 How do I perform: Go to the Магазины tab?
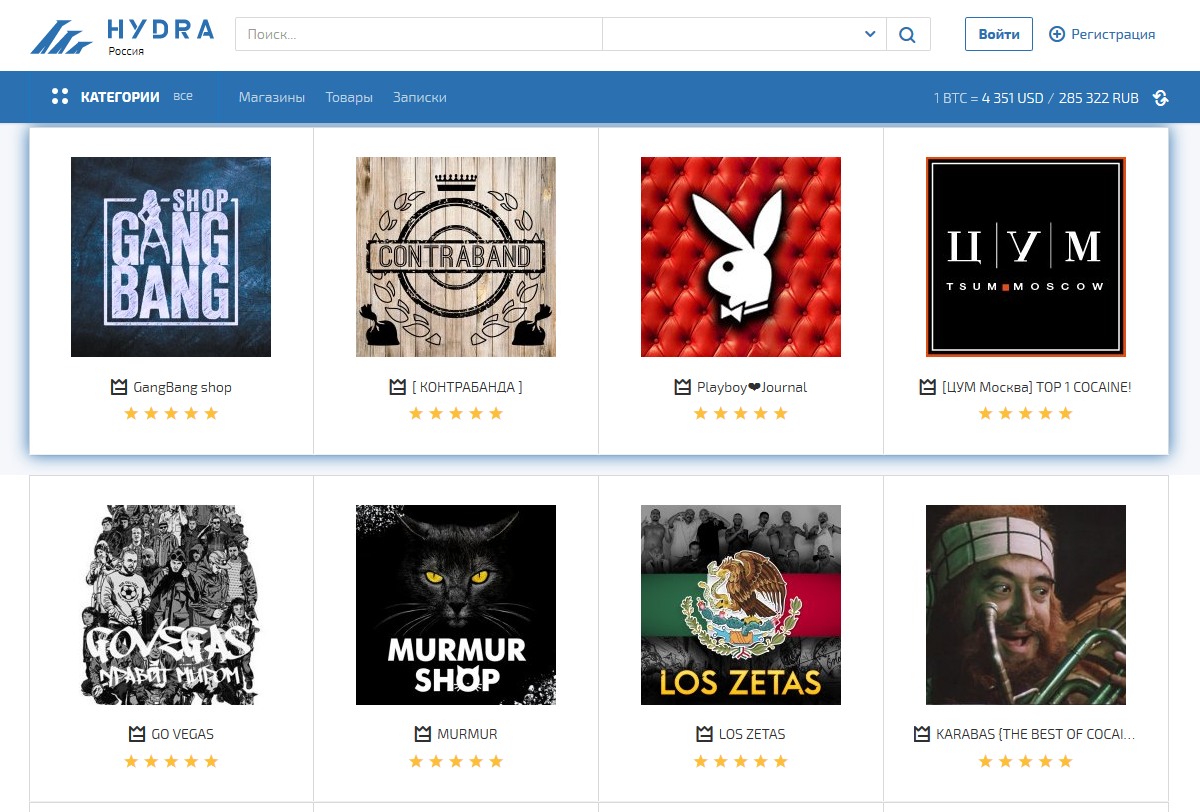coord(272,97)
